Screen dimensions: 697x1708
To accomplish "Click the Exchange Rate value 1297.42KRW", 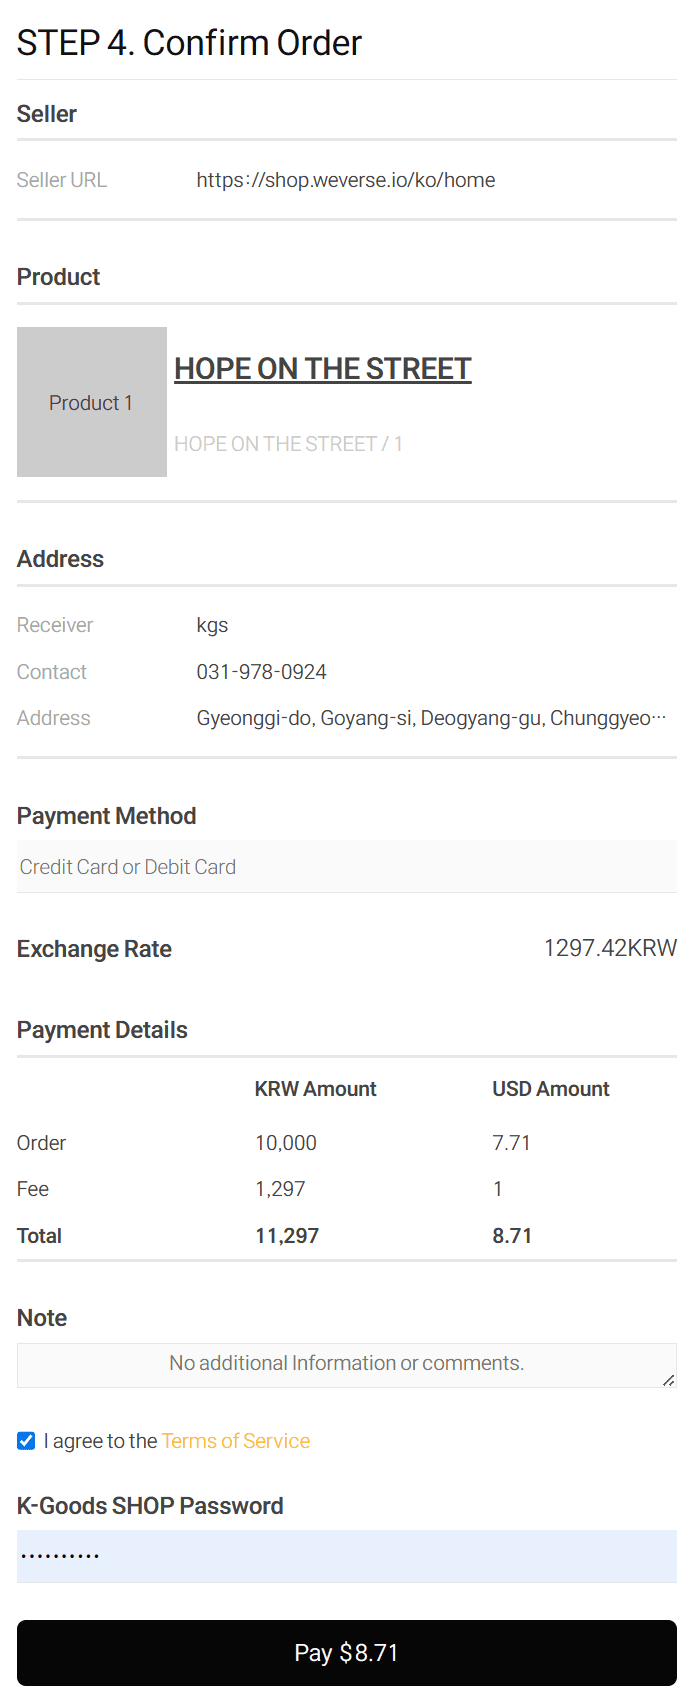I will tap(610, 947).
